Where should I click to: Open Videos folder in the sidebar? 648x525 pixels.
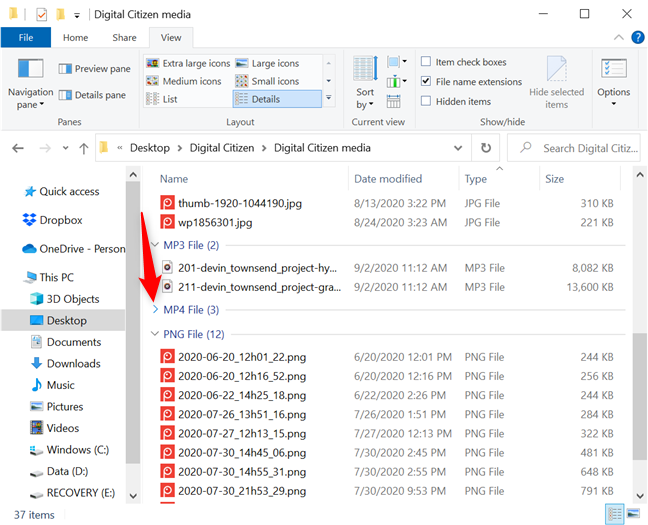click(55, 428)
